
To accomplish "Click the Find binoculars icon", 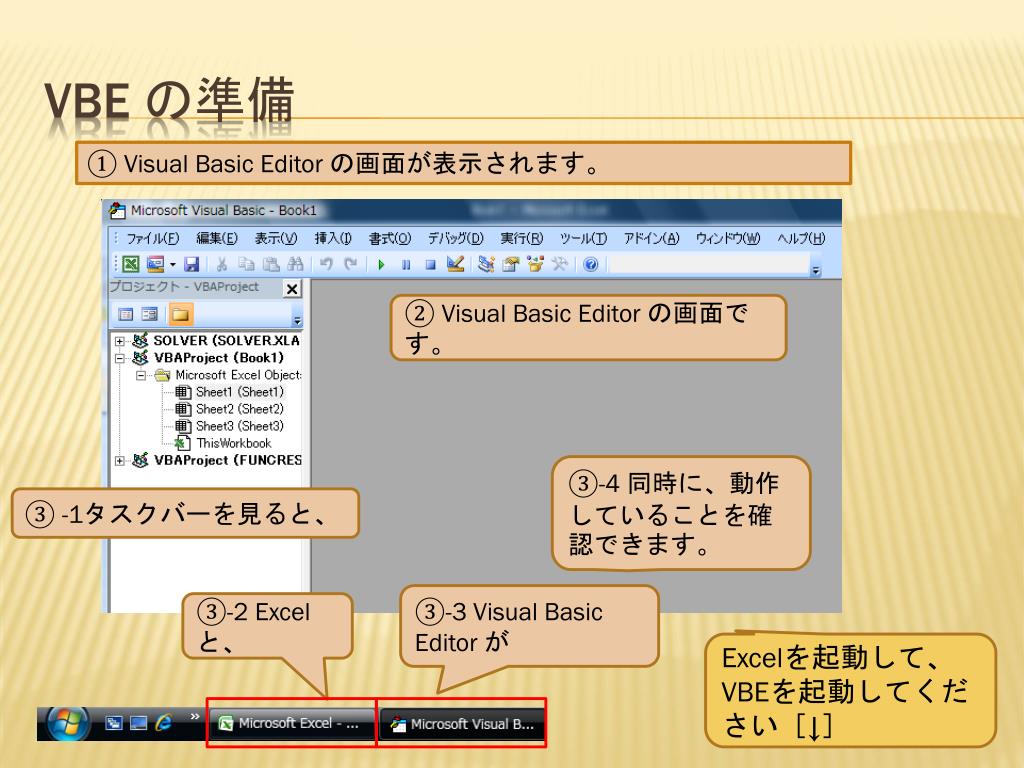I will 295,264.
